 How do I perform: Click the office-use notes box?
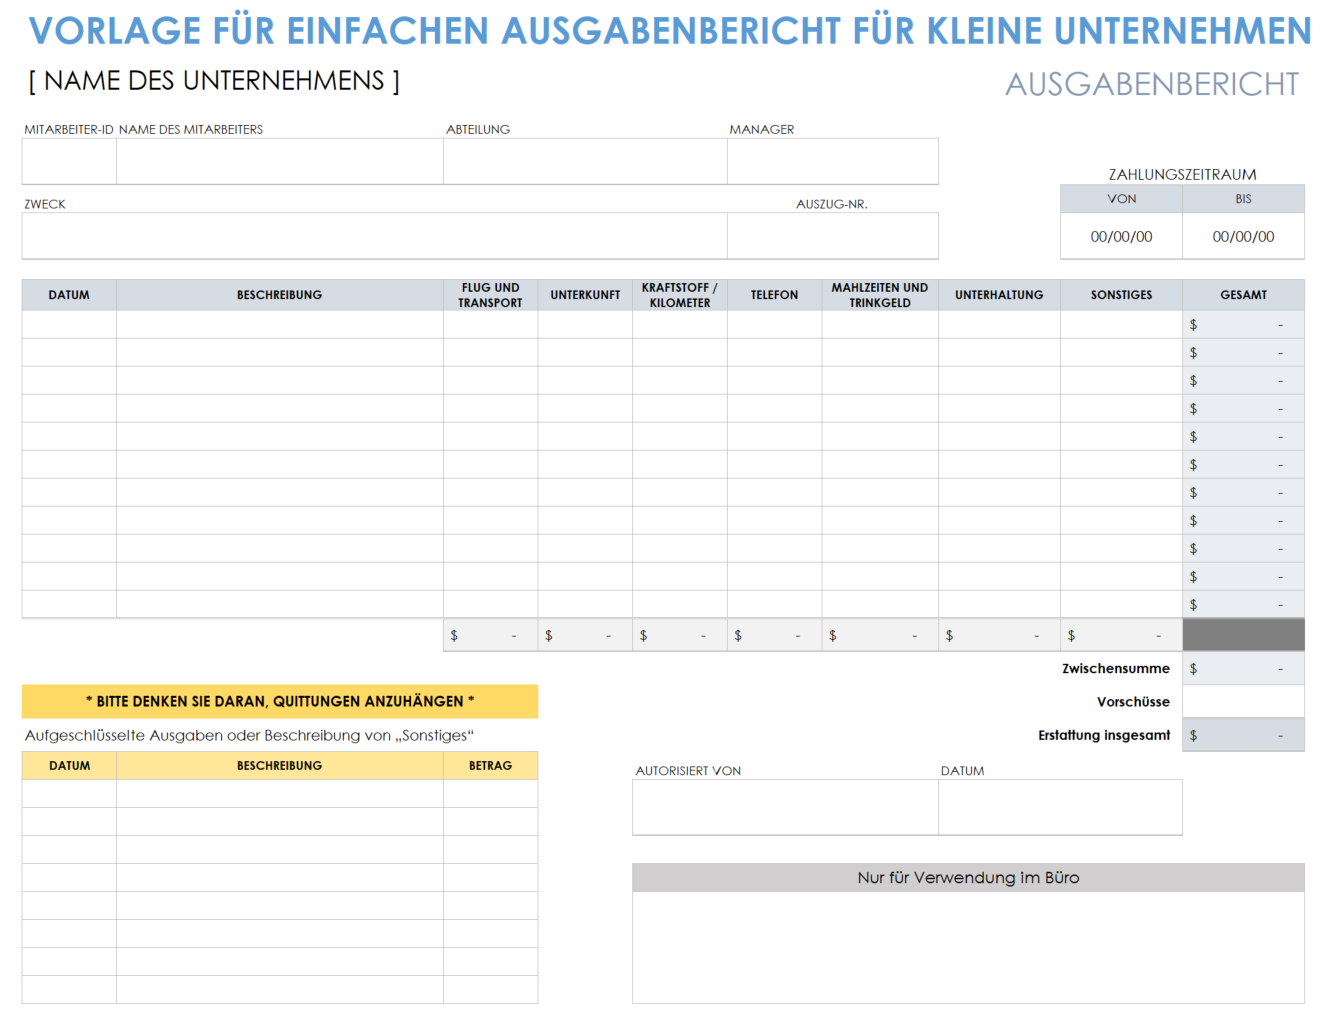pyautogui.click(x=968, y=947)
